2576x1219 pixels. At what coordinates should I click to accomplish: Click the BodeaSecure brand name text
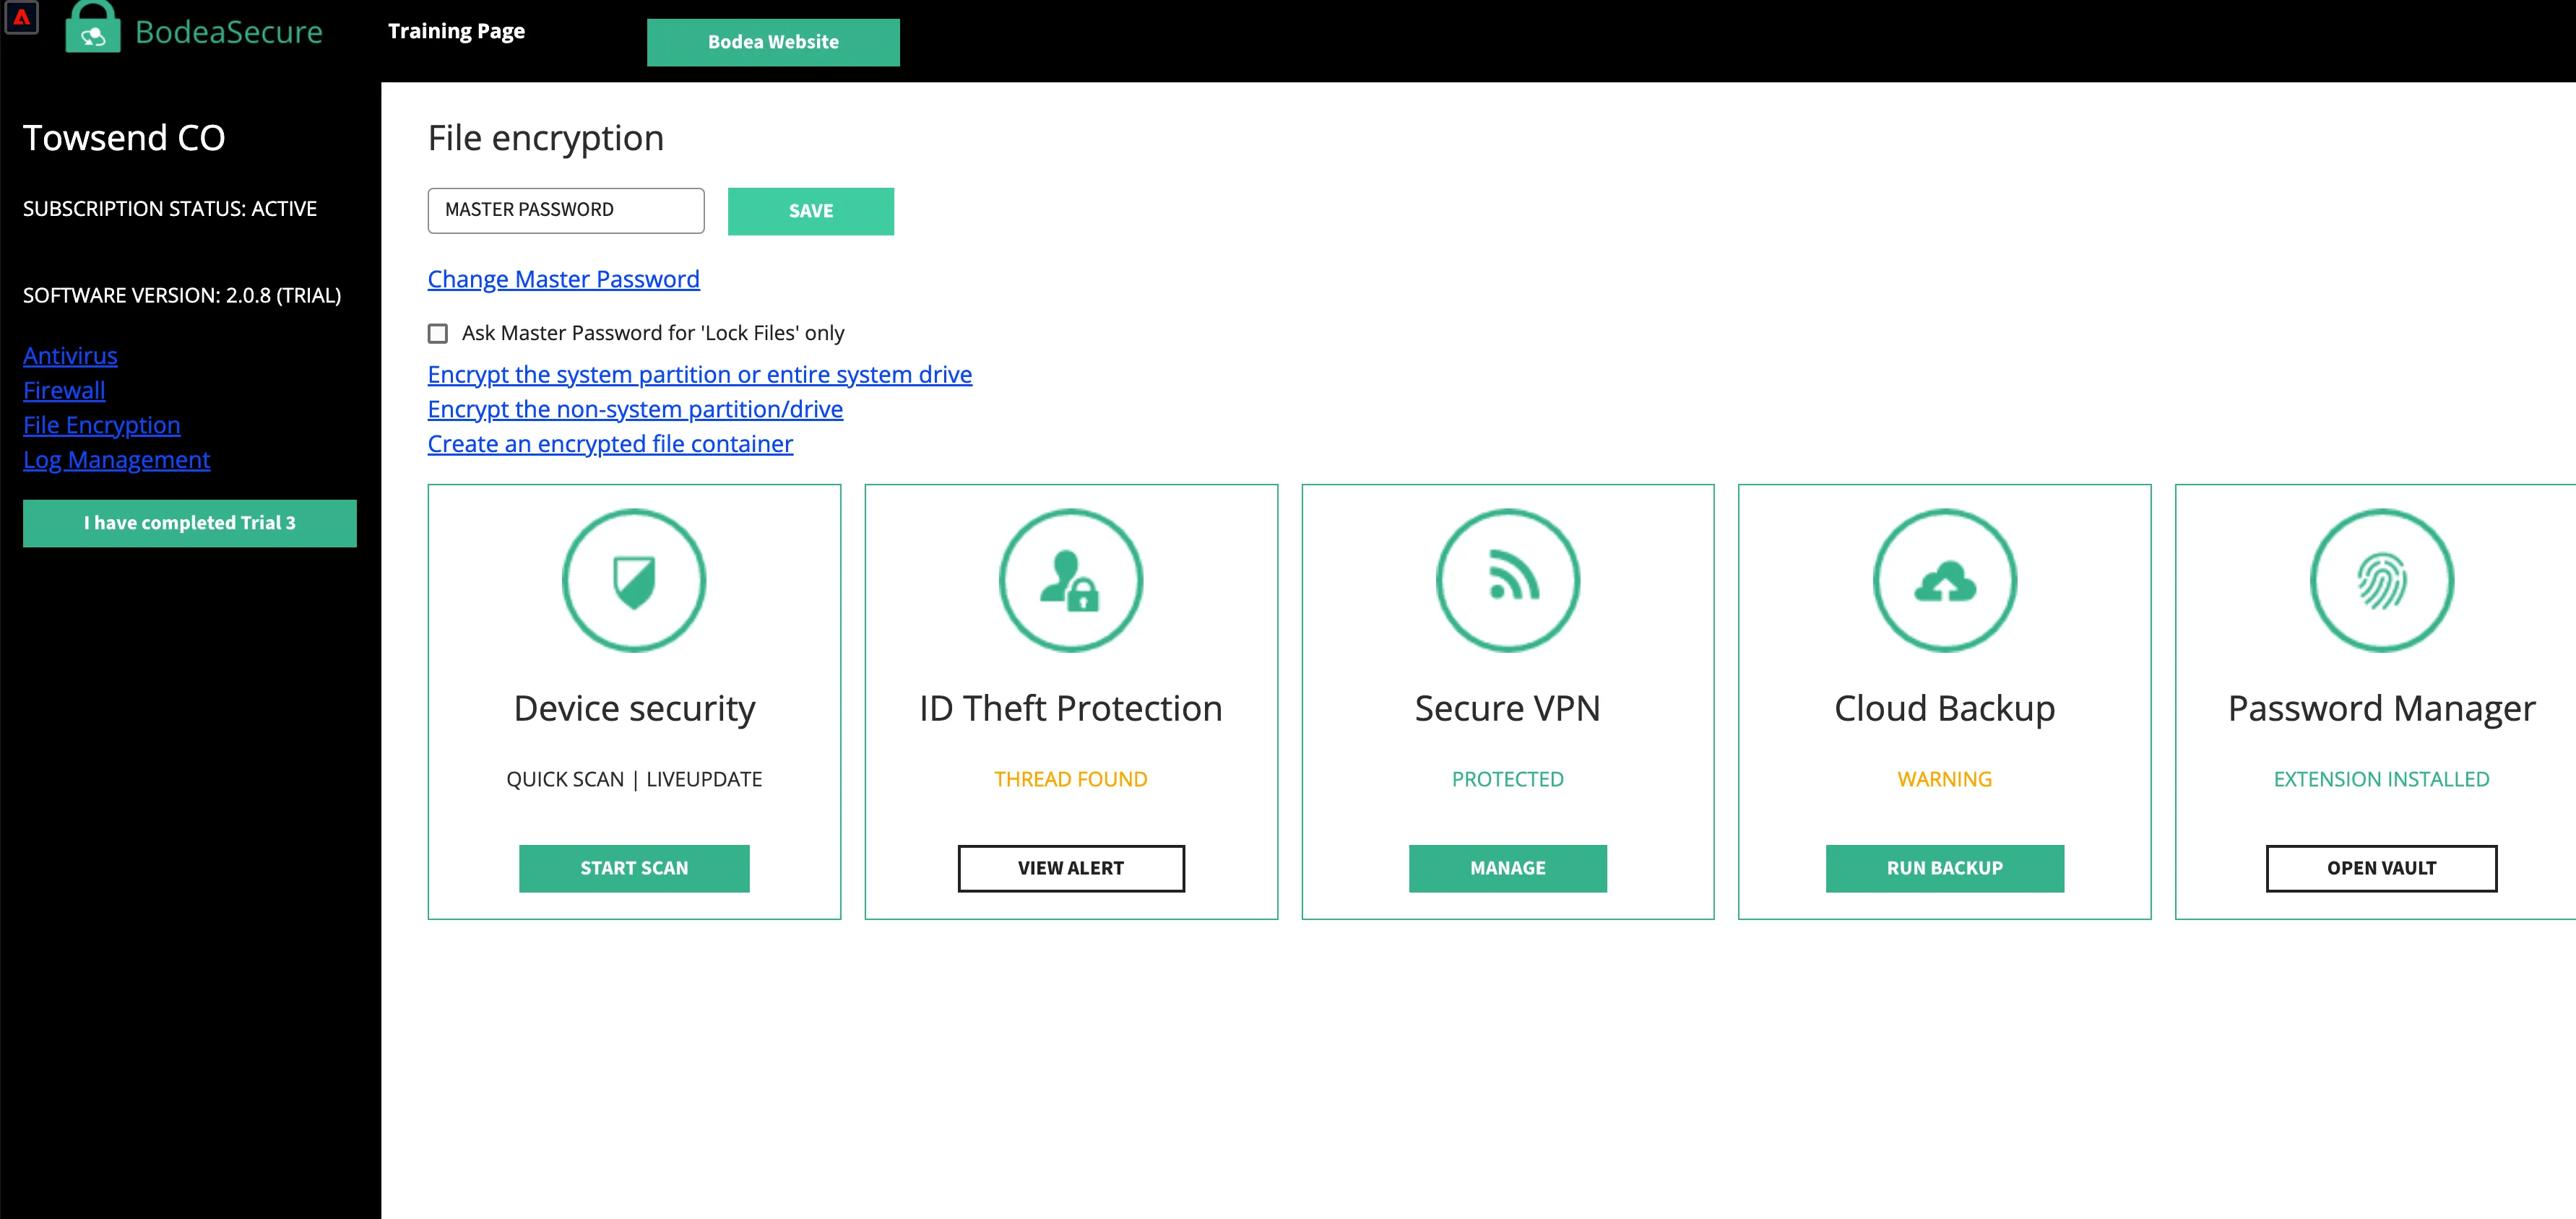click(x=229, y=32)
